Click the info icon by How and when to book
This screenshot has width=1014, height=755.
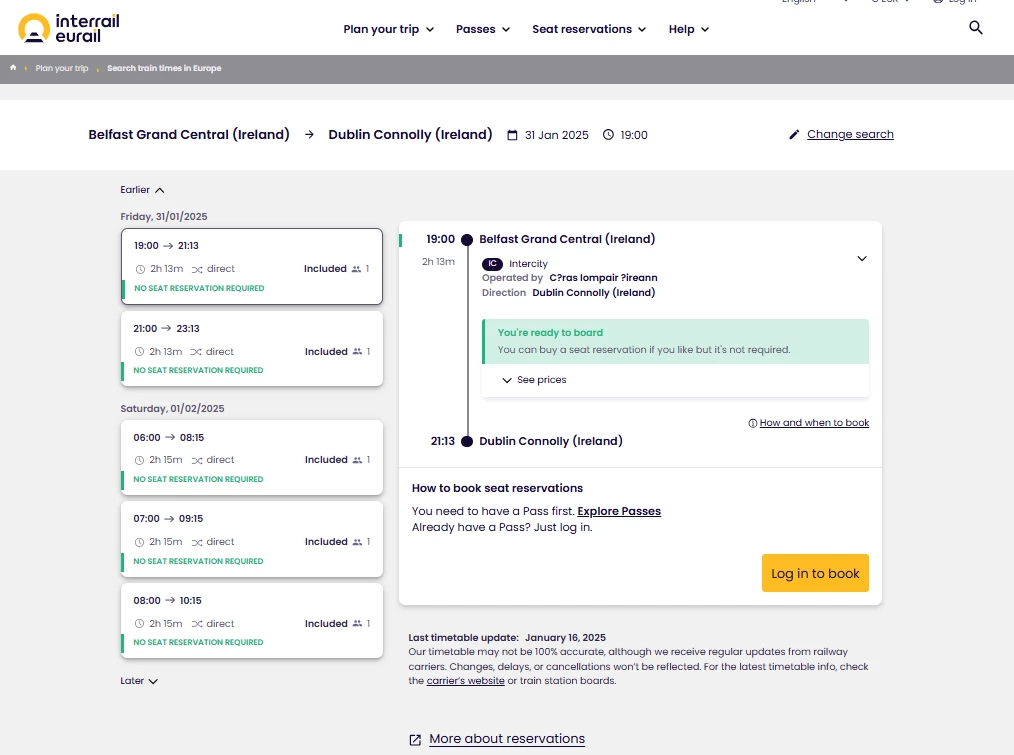(x=753, y=423)
